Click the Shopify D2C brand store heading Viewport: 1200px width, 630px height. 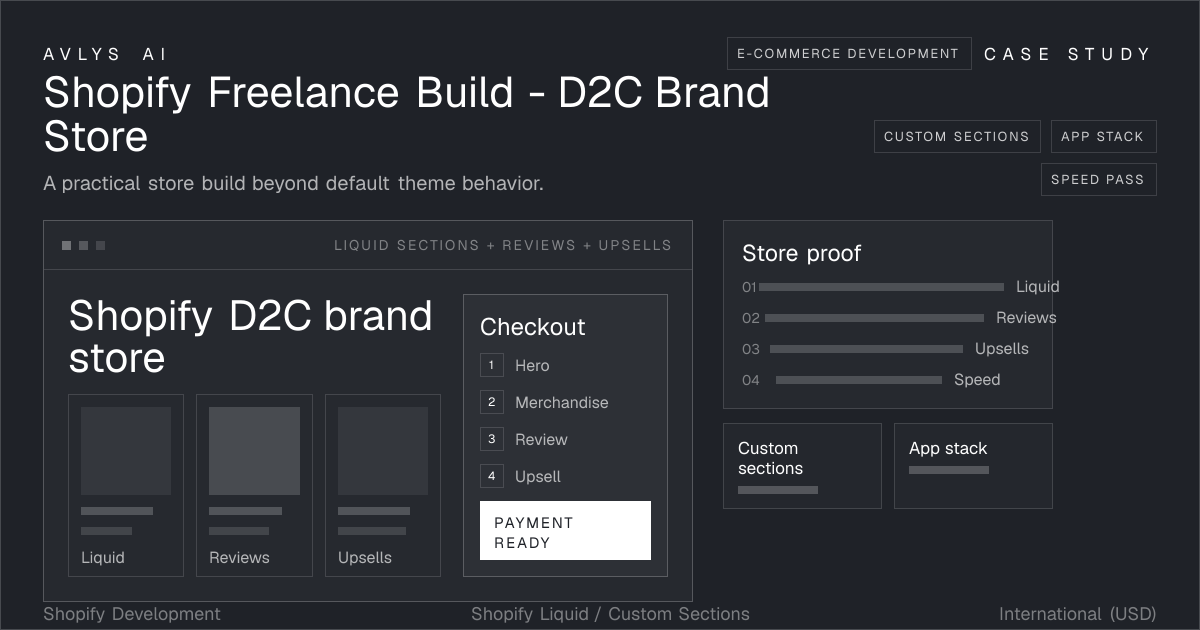click(x=250, y=337)
